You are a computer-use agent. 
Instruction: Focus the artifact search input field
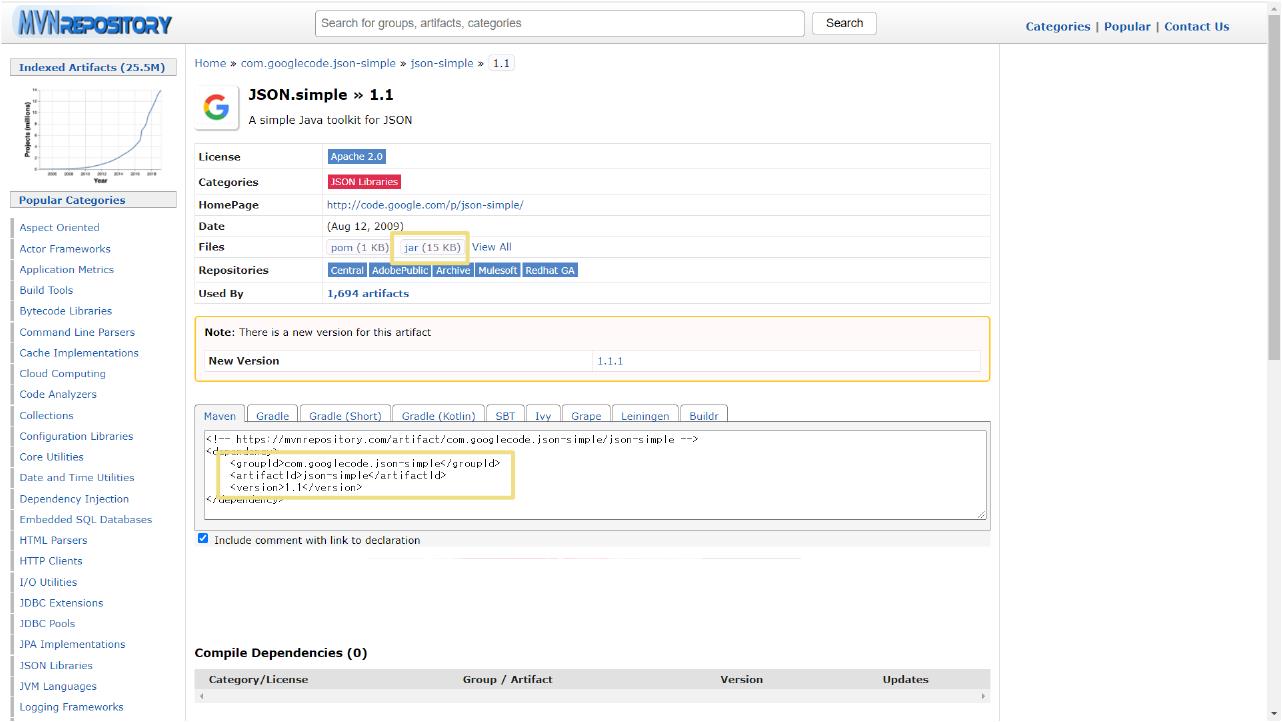560,23
